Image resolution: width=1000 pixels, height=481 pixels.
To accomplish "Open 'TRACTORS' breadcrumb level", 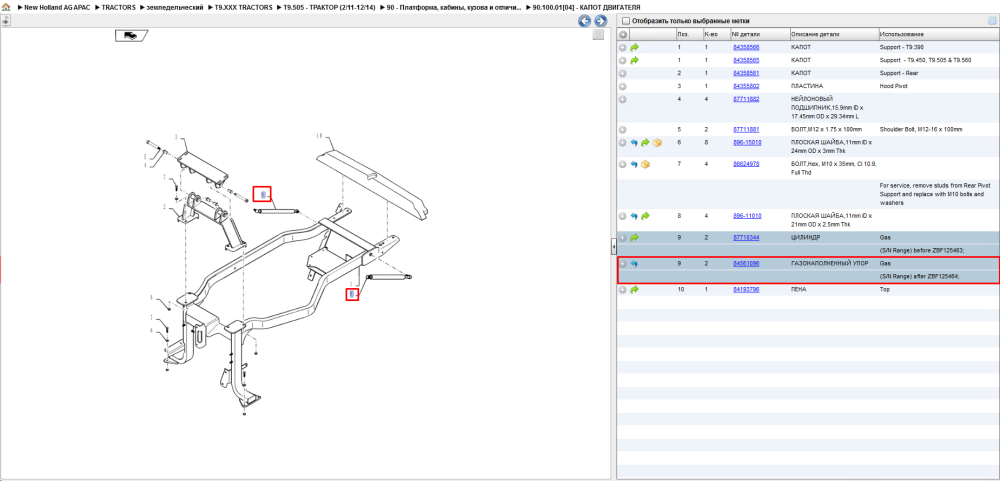I will pos(119,7).
